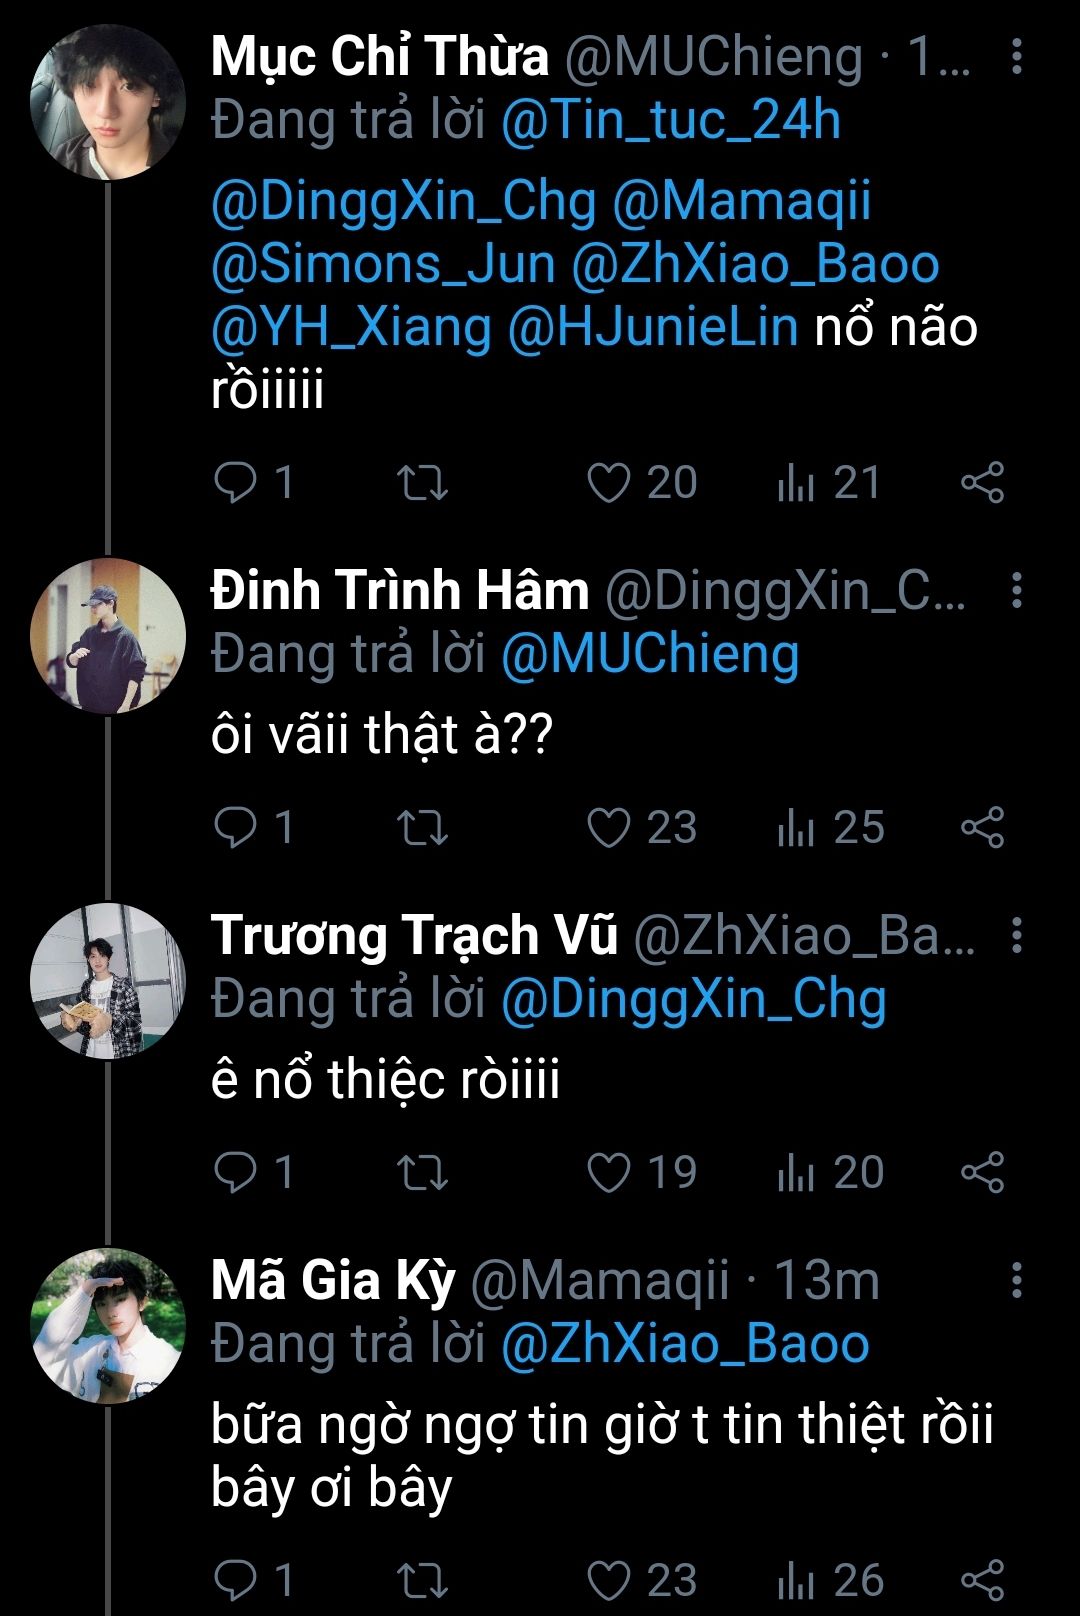Share Mục Chỉ Thừa's tweet
1080x1616 pixels.
[x=982, y=483]
